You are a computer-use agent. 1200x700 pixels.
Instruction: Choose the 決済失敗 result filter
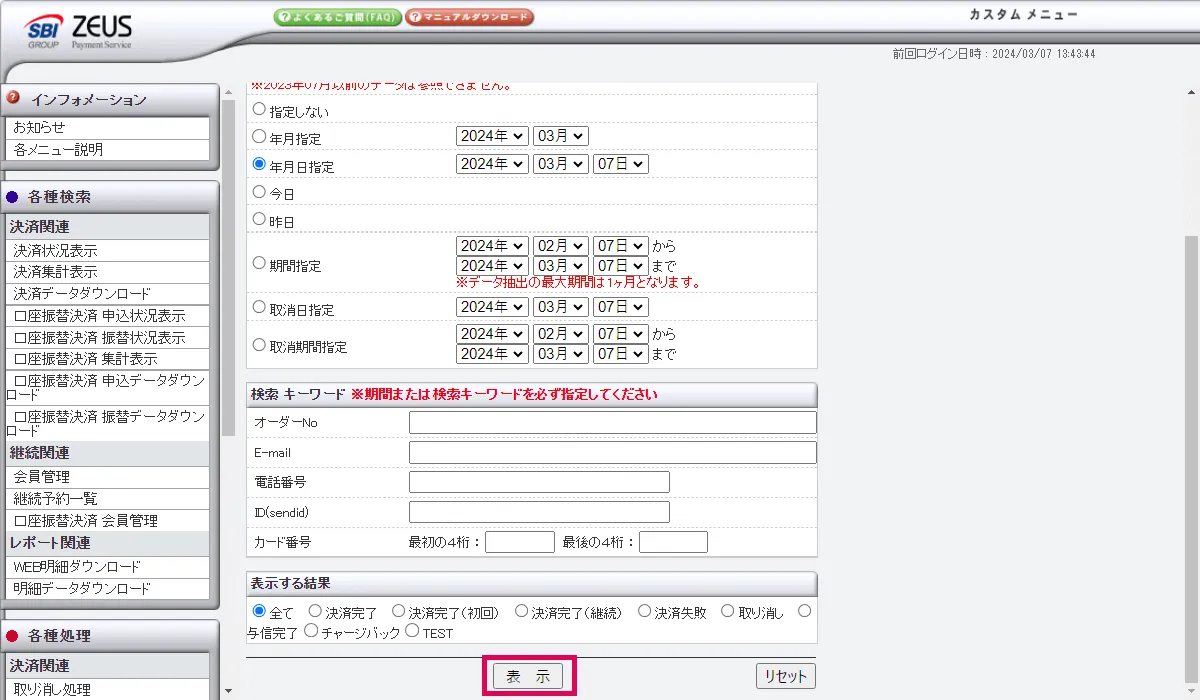(644, 610)
